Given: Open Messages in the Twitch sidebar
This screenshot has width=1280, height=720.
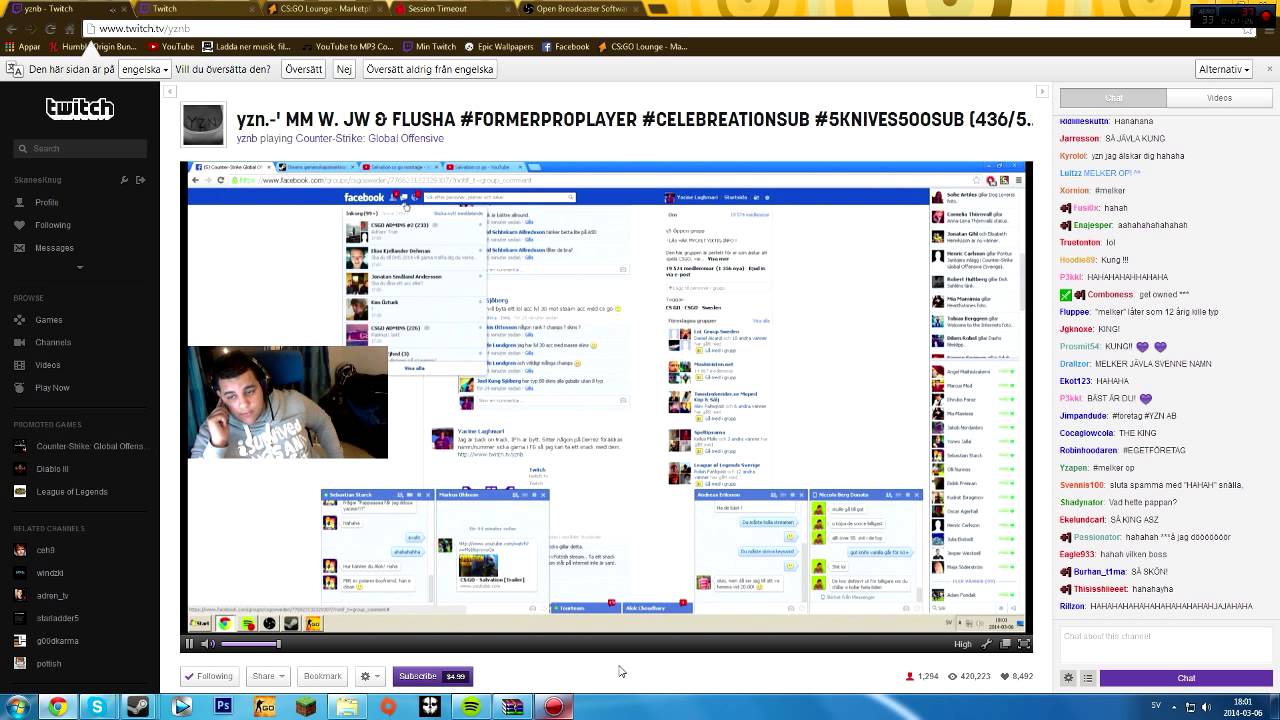Looking at the screenshot, I should pos(54,248).
